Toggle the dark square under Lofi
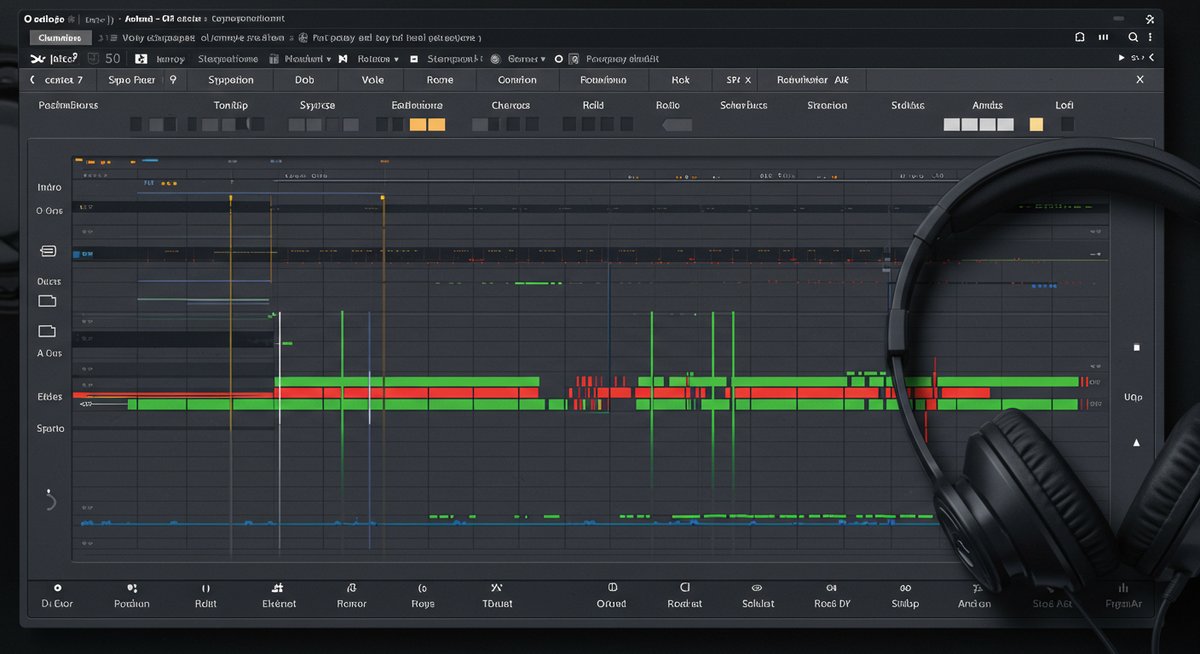The height and width of the screenshot is (654, 1200). coord(1067,125)
